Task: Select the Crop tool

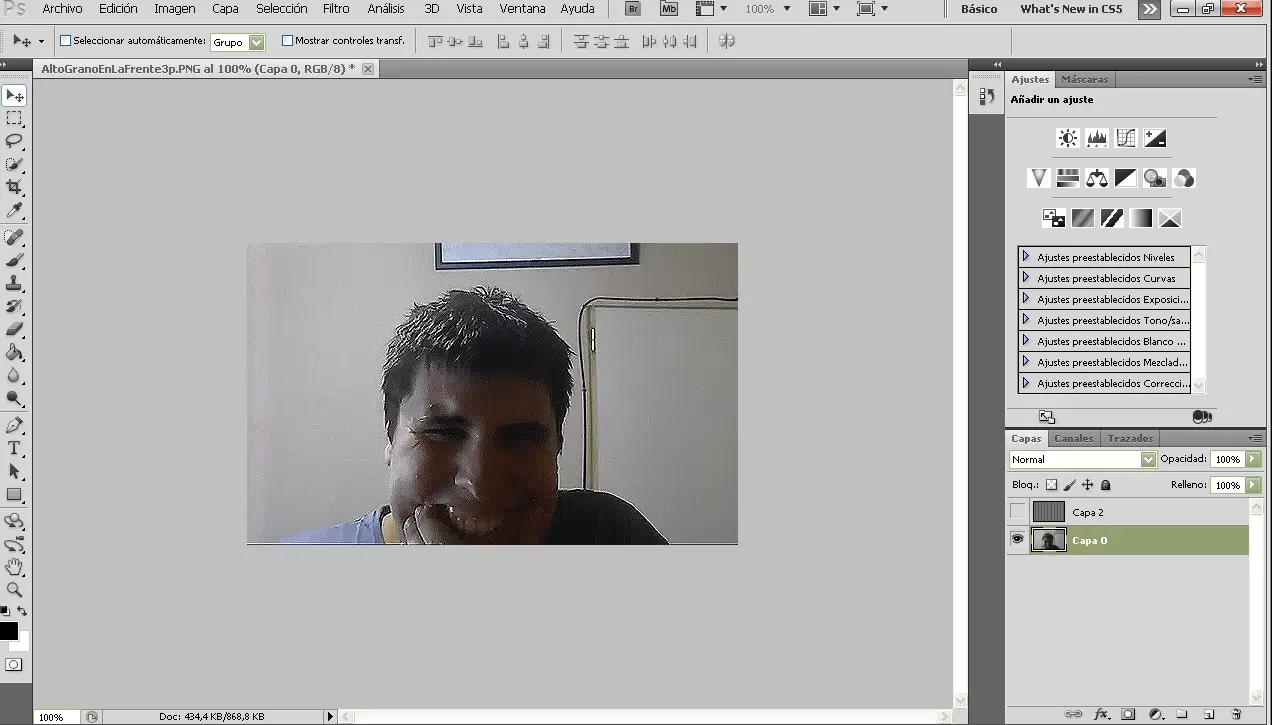Action: tap(14, 187)
